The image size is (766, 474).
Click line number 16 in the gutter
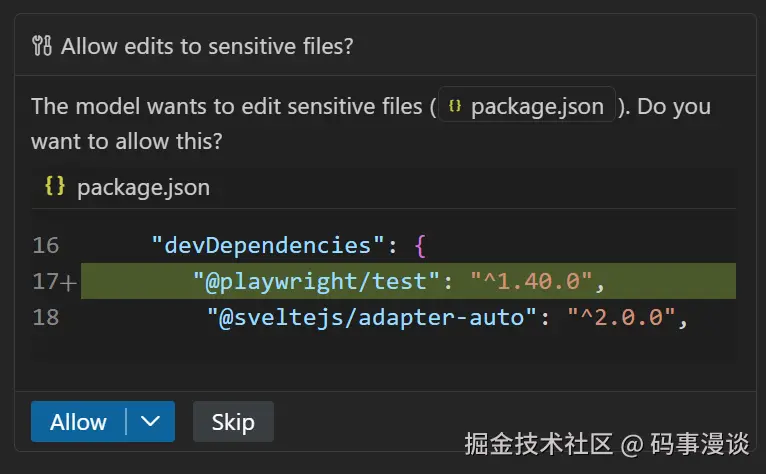(46, 245)
